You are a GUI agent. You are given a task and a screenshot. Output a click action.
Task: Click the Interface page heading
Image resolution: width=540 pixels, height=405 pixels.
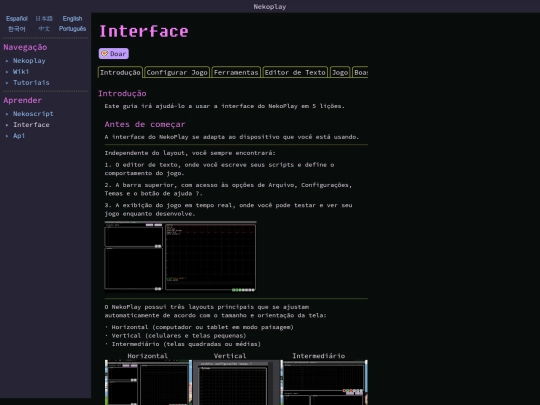tap(144, 31)
